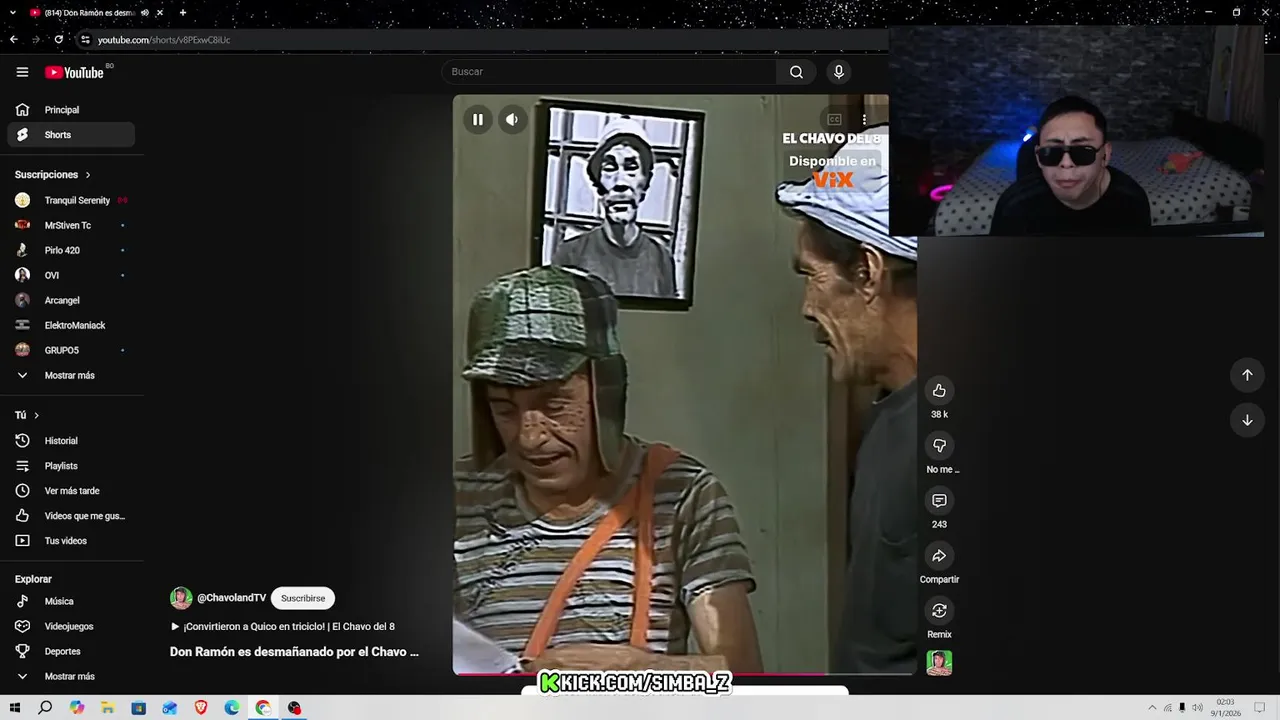Open the Windows Start menu
The image size is (1280, 720).
(14, 708)
